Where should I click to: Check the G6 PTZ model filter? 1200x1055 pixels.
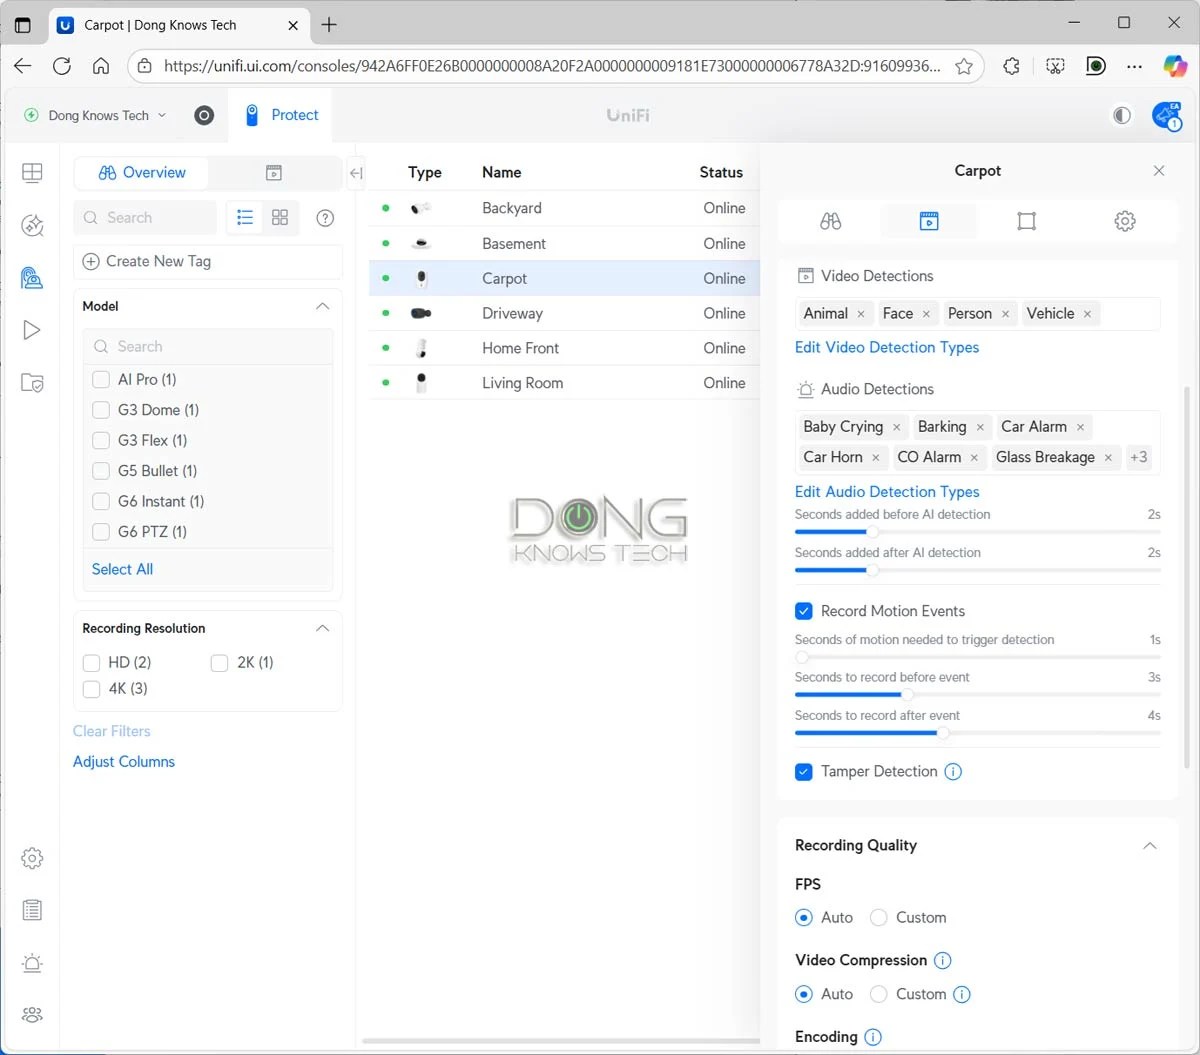point(101,532)
